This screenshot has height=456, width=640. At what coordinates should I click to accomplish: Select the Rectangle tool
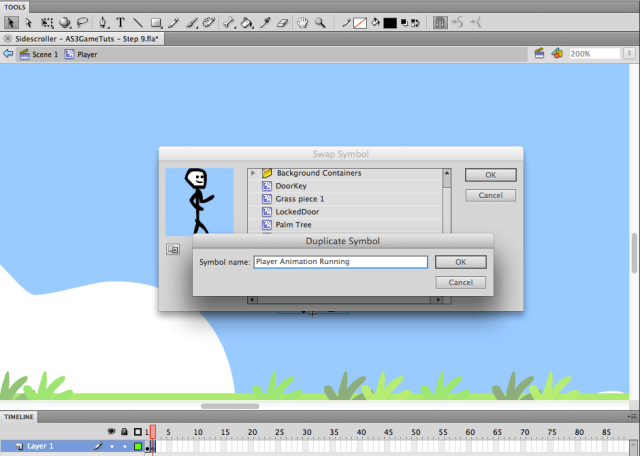[x=156, y=22]
